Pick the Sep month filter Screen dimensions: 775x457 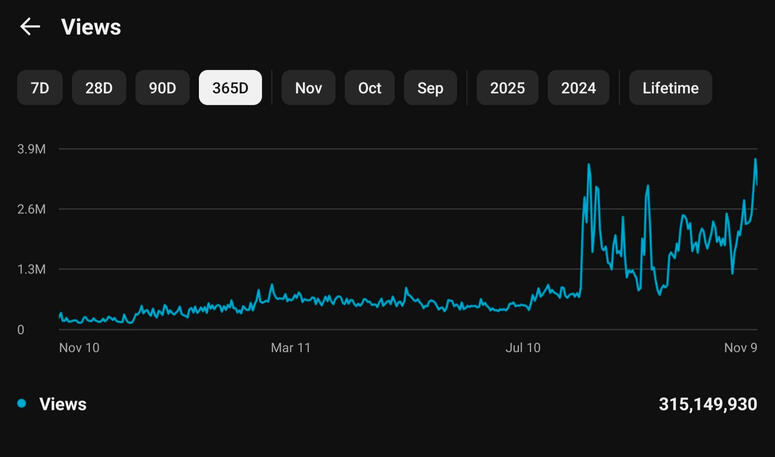pyautogui.click(x=430, y=88)
